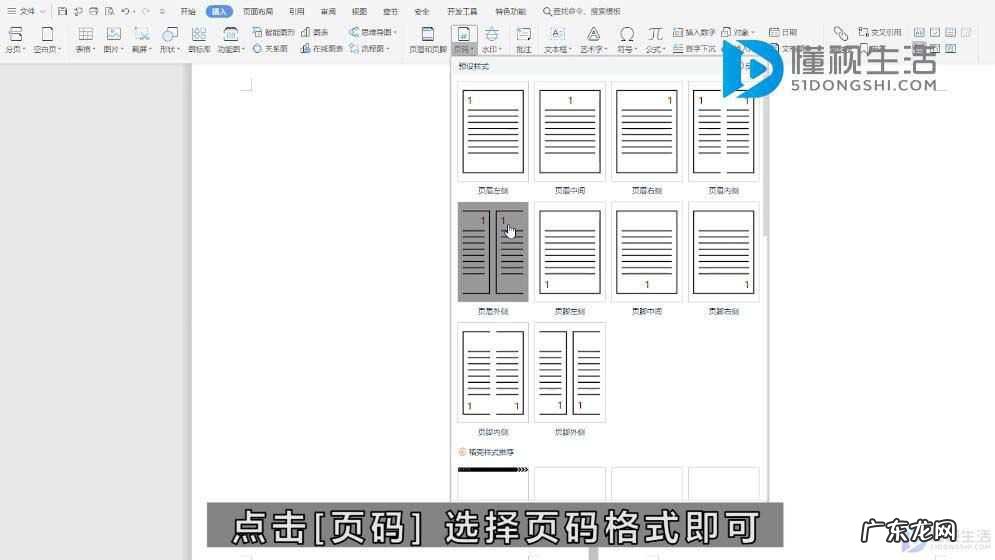The width and height of the screenshot is (995, 560).
Task: Click the 图表 chart button
Action: pyautogui.click(x=315, y=32)
